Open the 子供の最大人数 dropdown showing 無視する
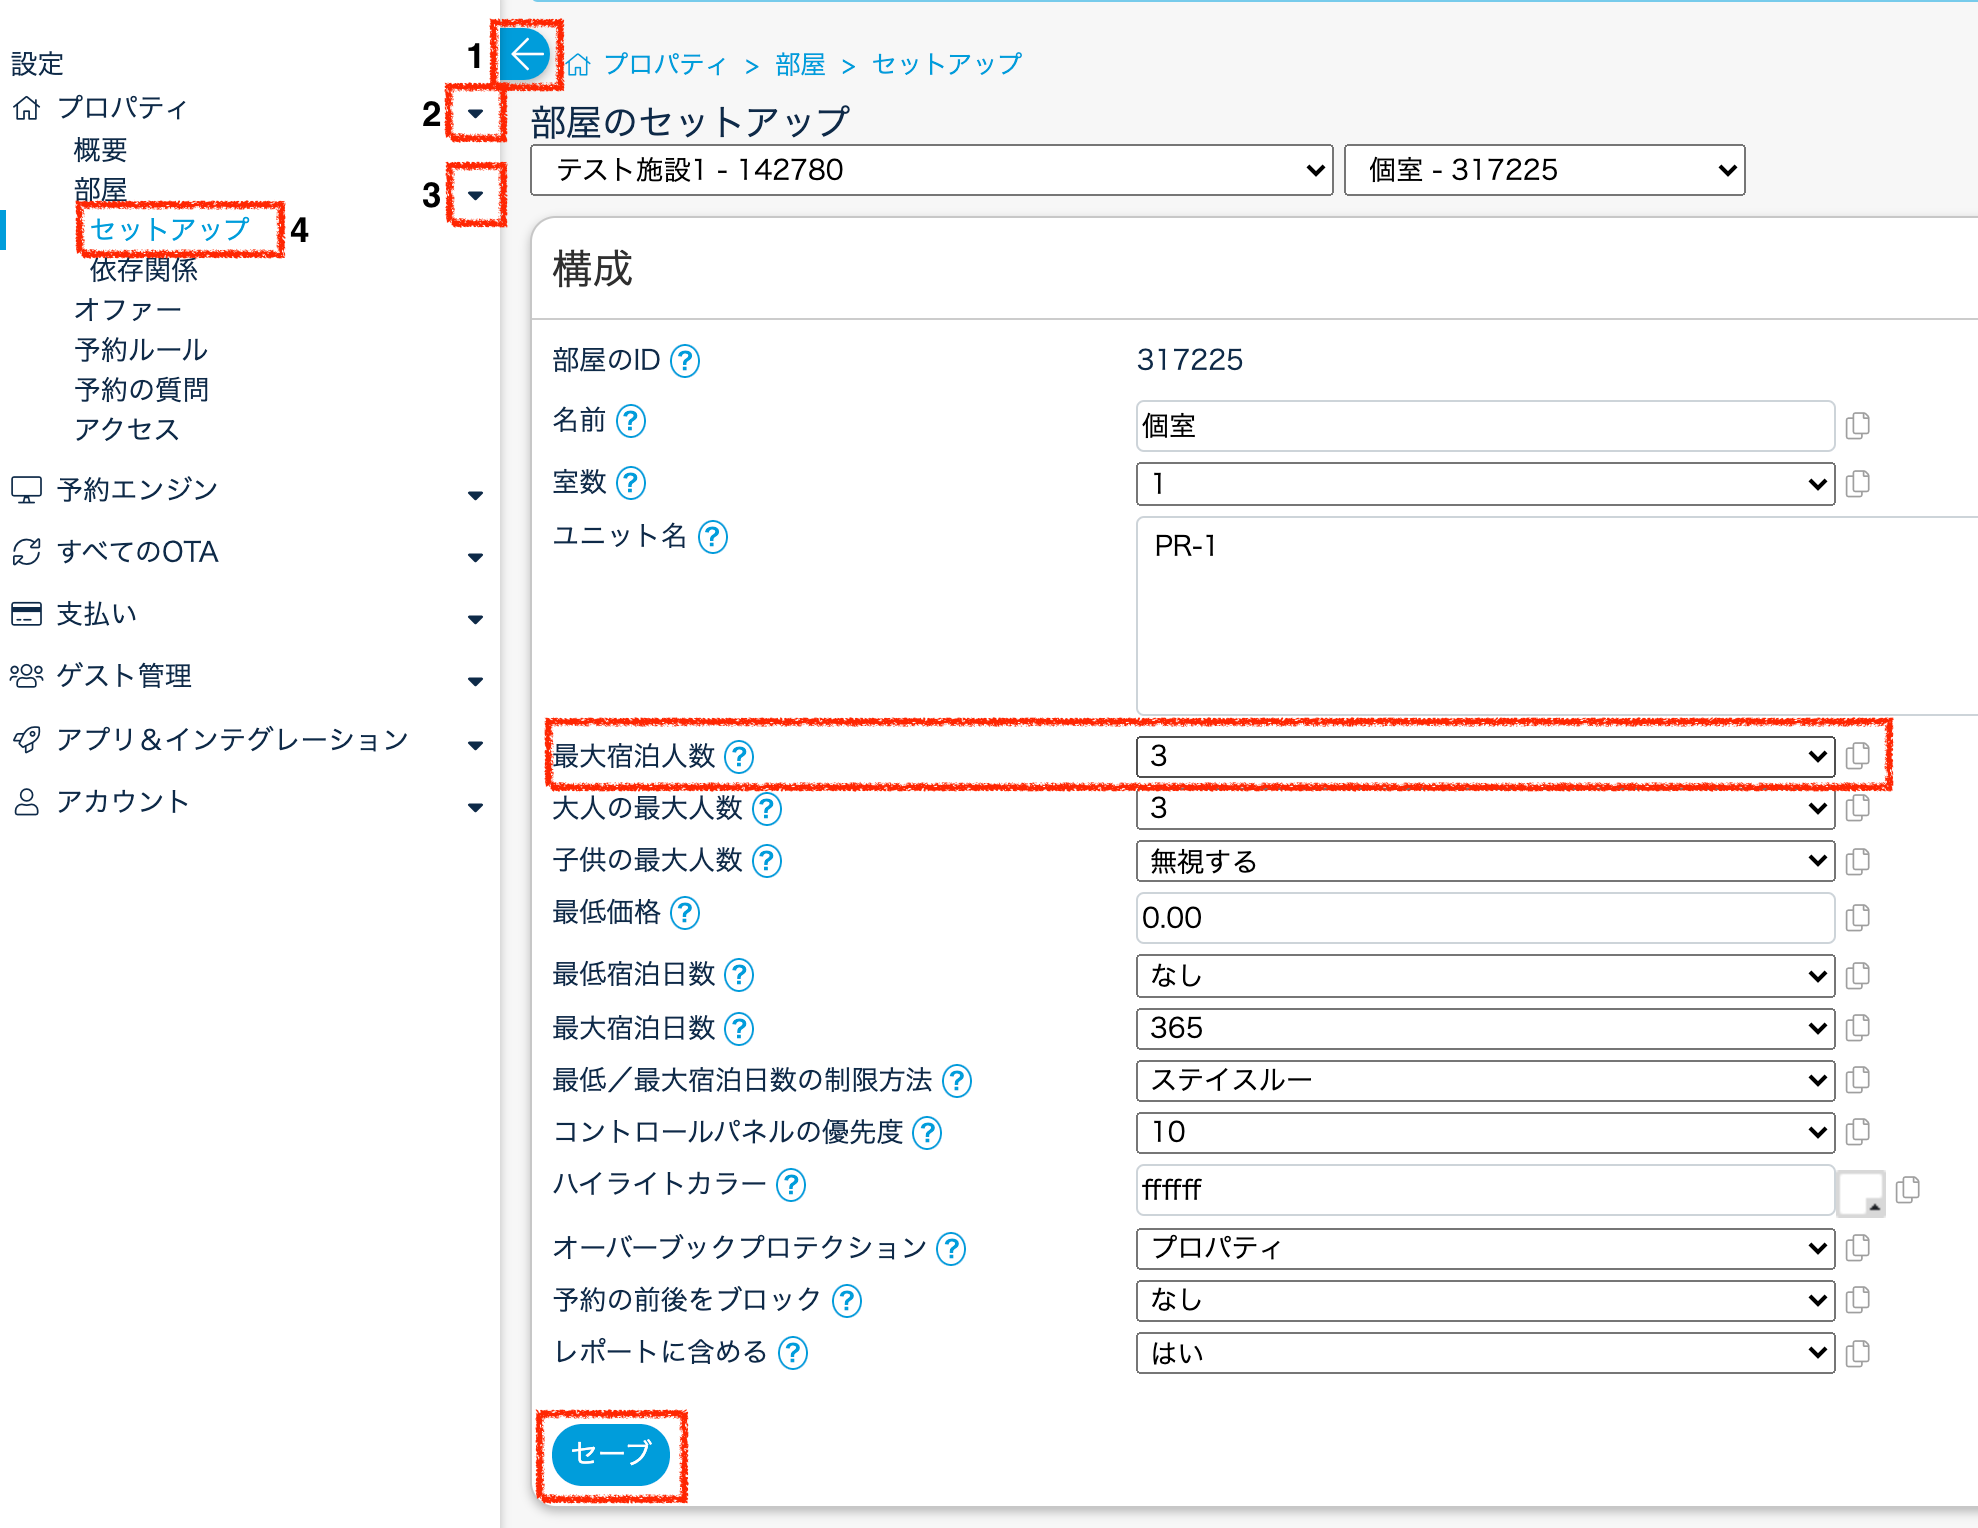This screenshot has height=1528, width=1978. pos(1485,861)
